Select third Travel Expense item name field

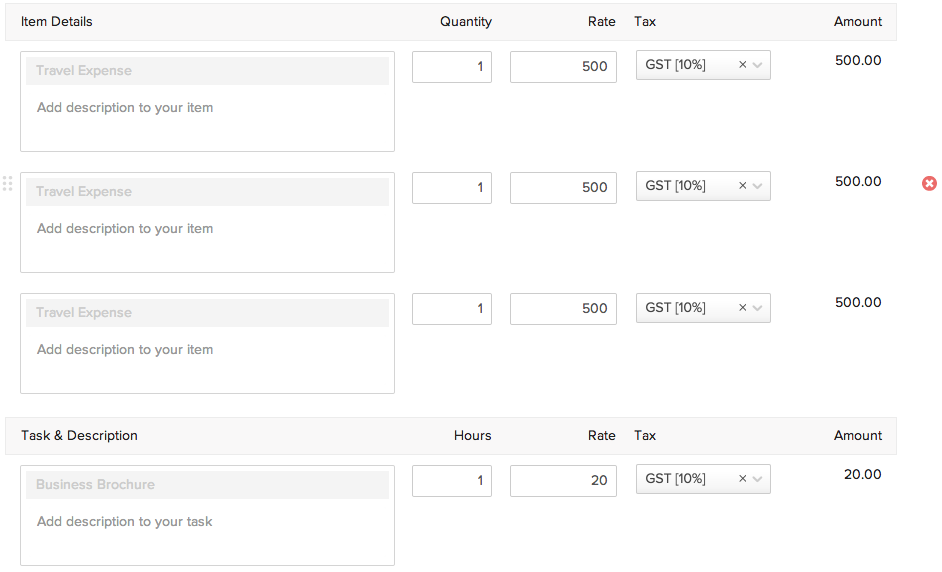[x=207, y=313]
